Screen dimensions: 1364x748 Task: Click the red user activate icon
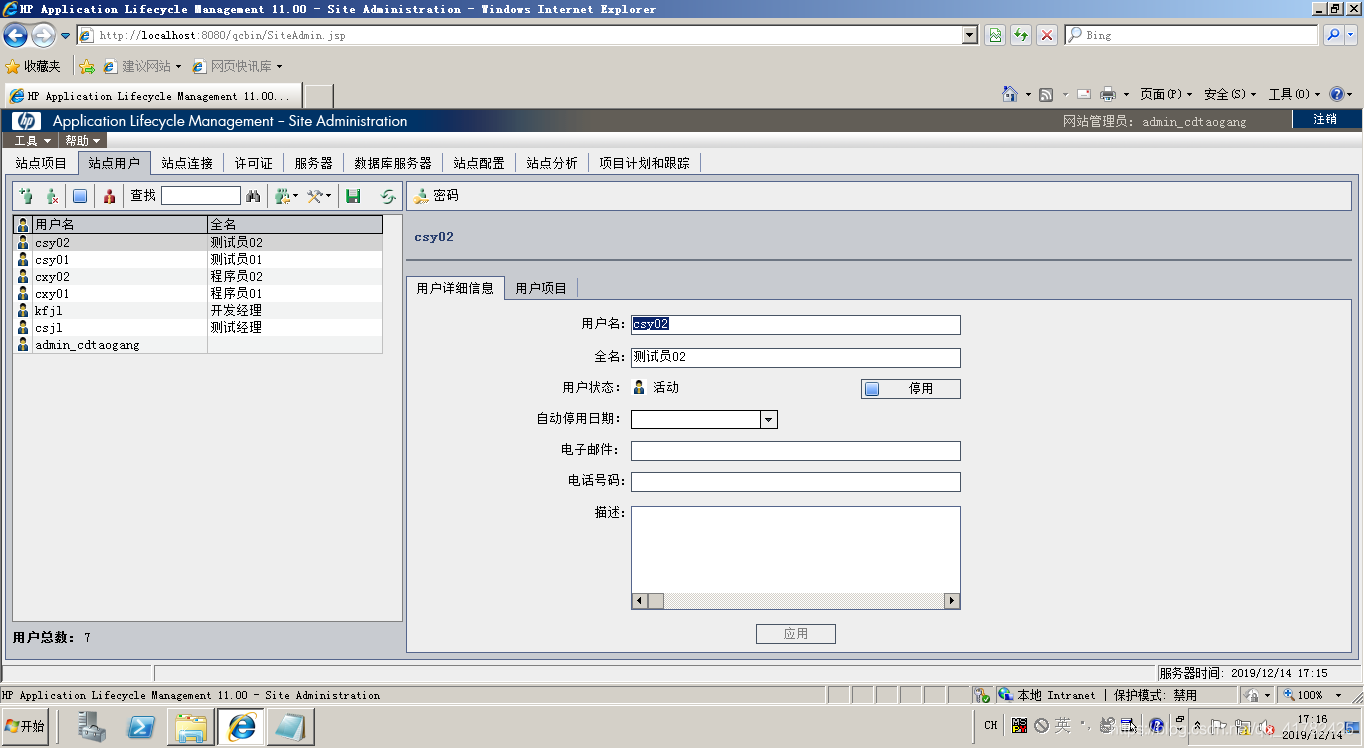point(109,196)
